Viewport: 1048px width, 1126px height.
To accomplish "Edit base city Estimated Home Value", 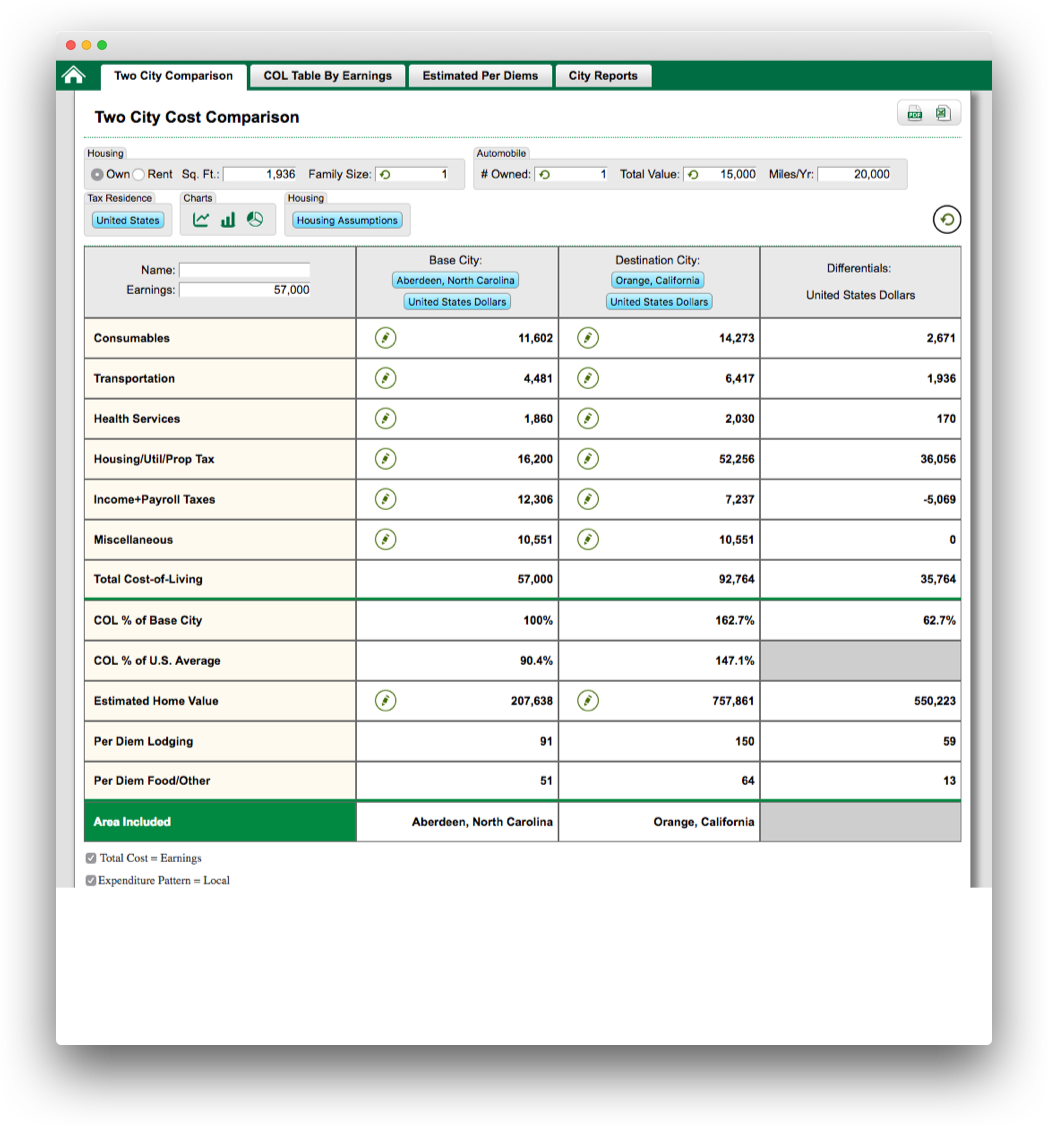I will point(386,700).
